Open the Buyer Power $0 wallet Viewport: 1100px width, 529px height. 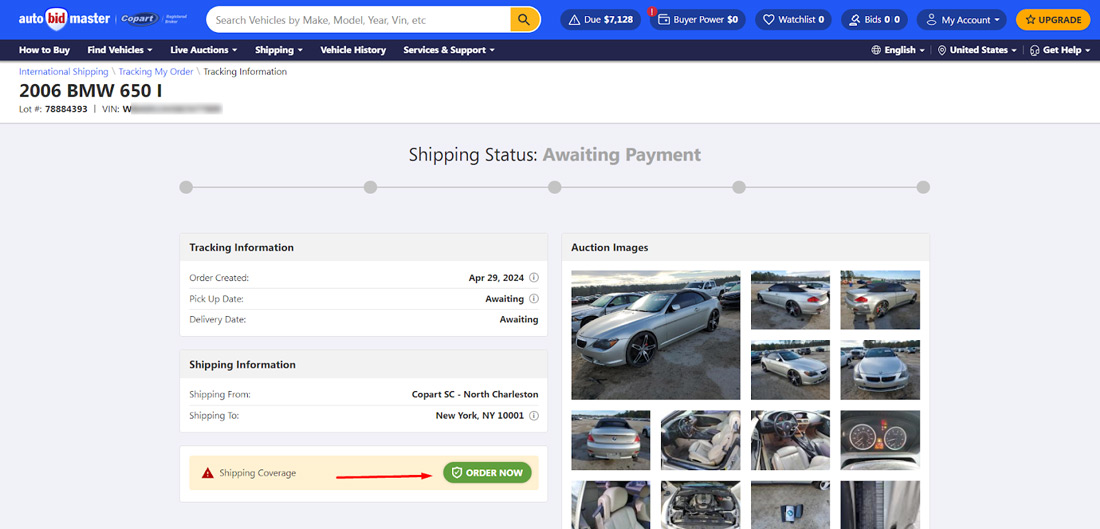coord(697,20)
